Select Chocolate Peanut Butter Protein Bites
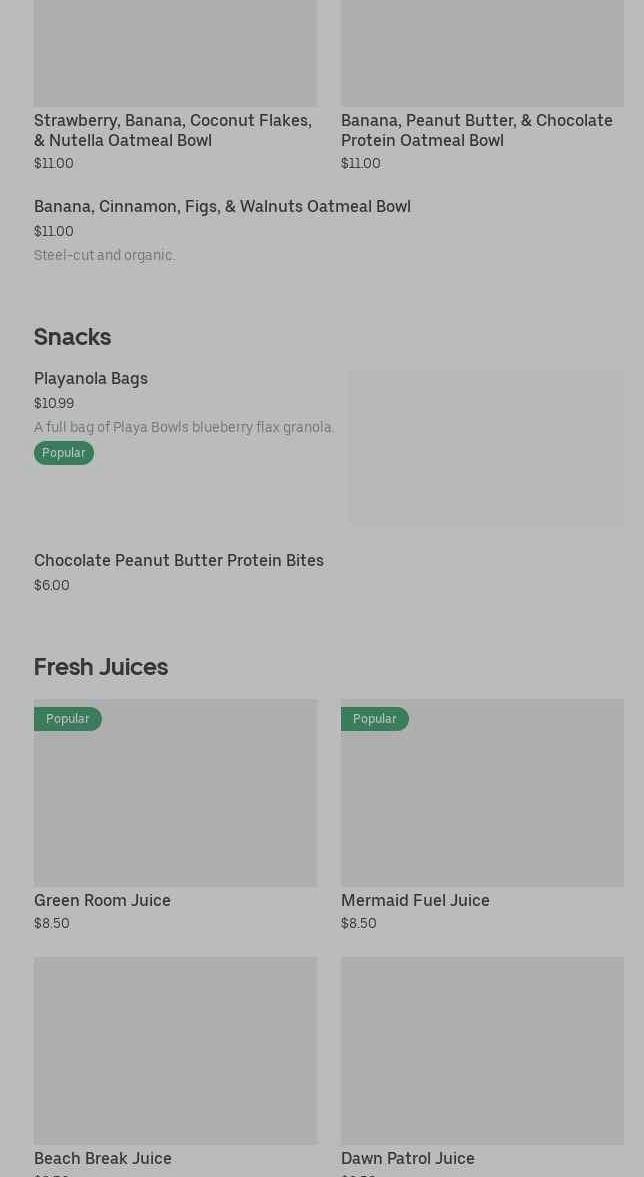 coord(179,561)
